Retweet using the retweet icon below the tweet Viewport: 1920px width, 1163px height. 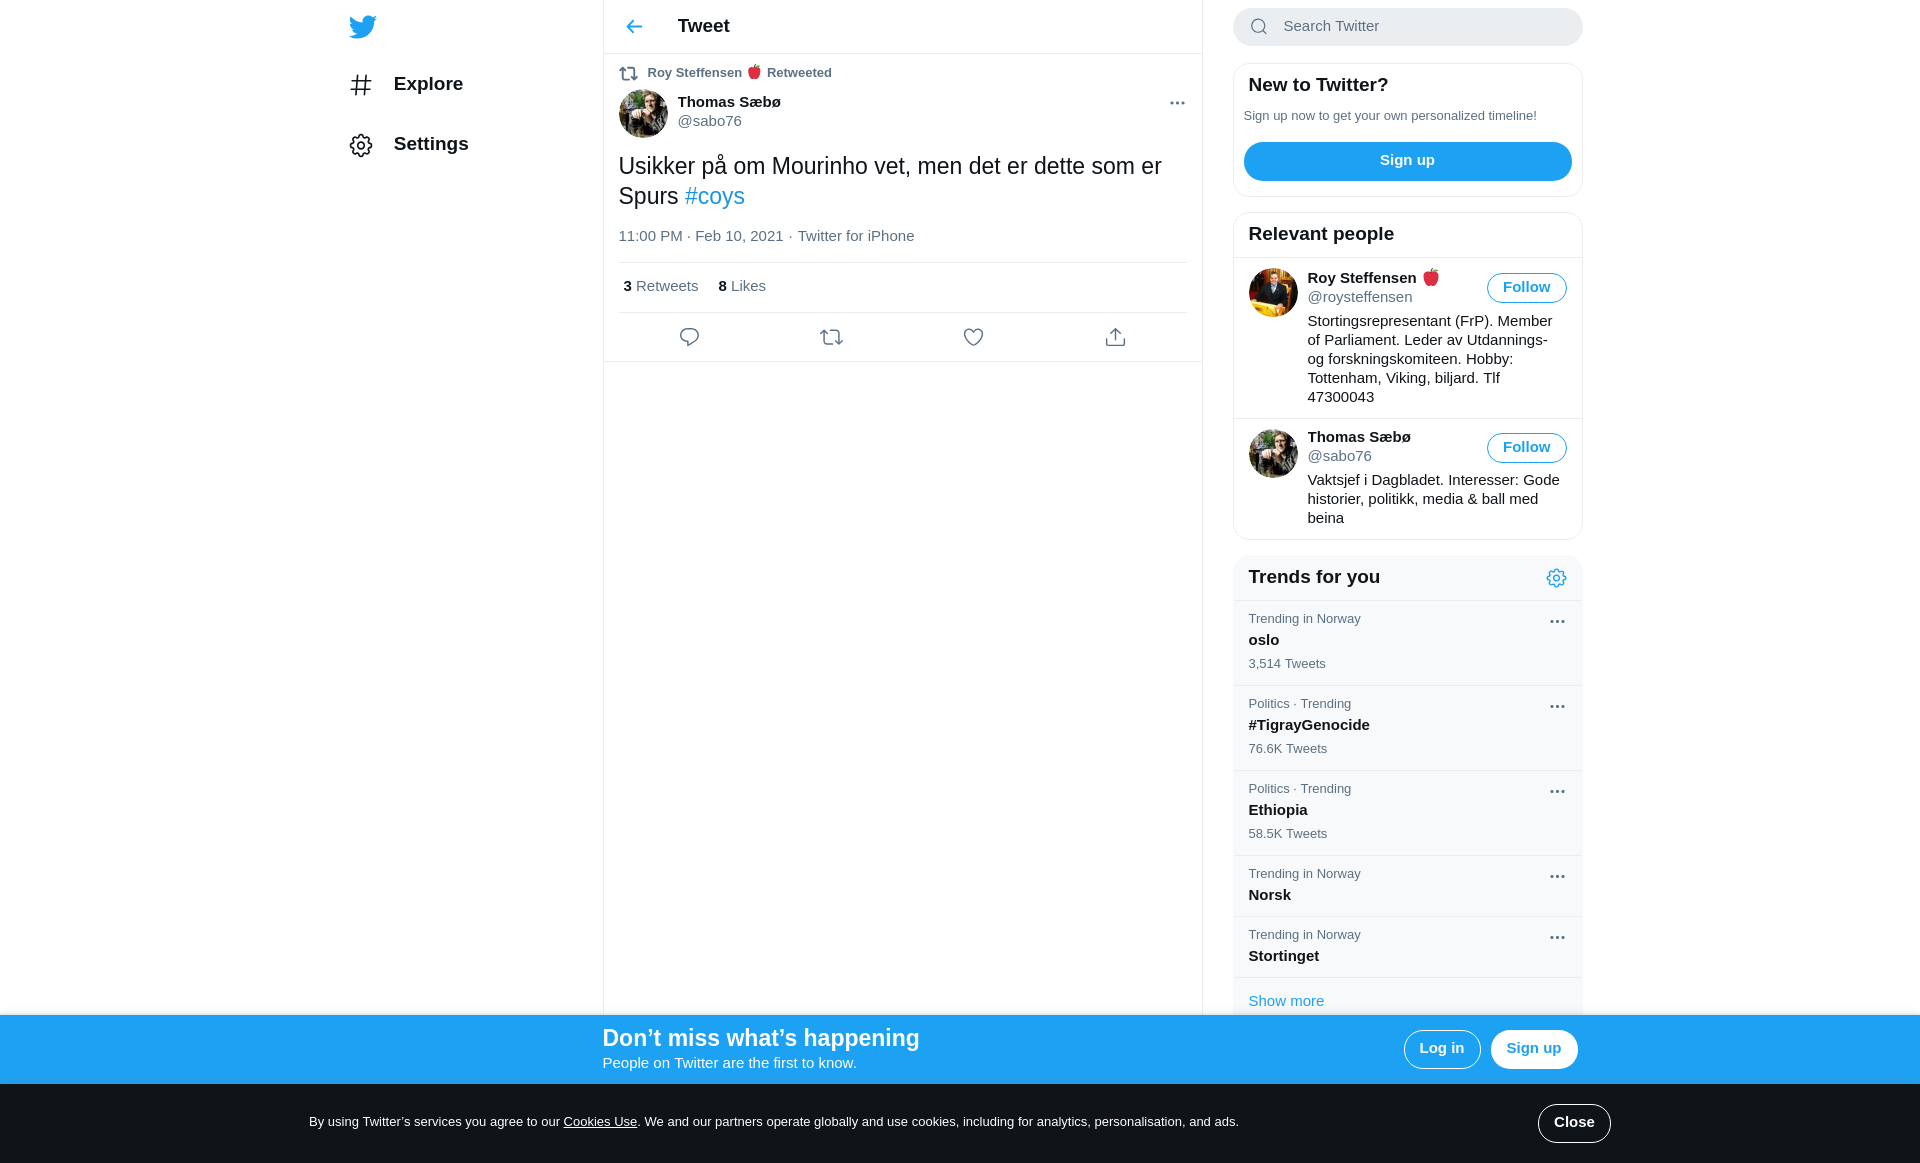pyautogui.click(x=831, y=337)
